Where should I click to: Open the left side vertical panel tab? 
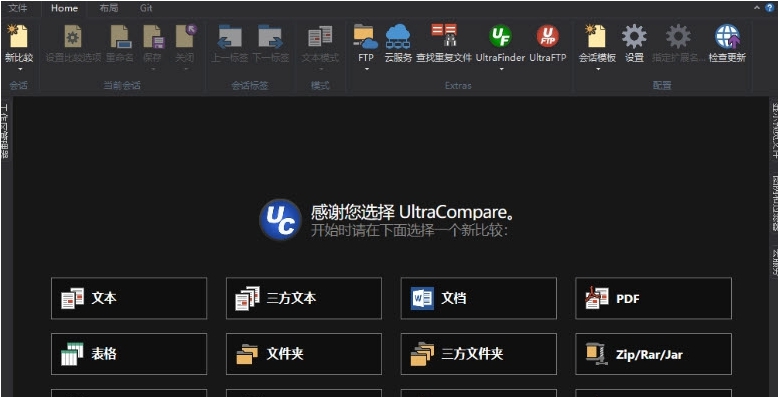(x=5, y=131)
